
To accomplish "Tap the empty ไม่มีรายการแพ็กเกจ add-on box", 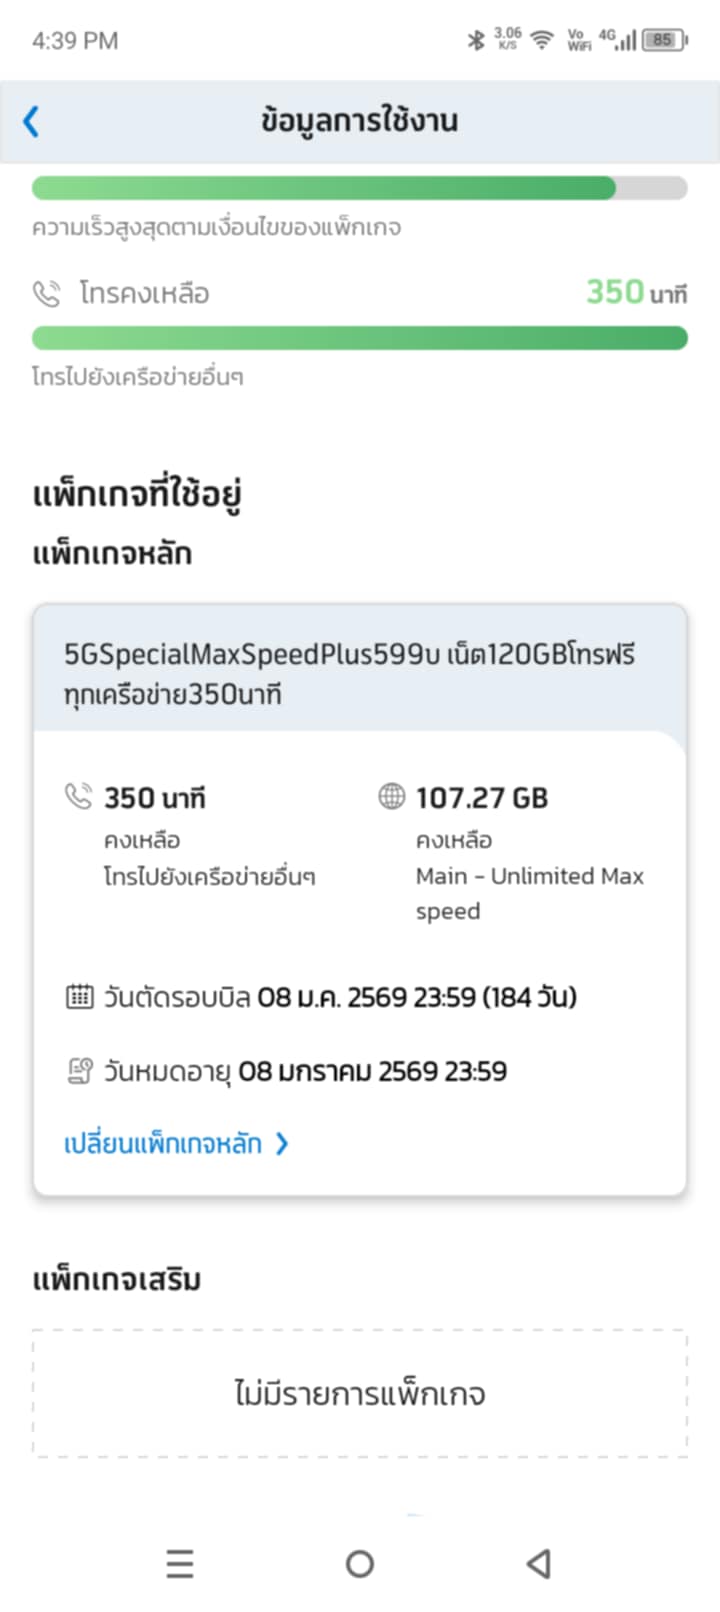I will pyautogui.click(x=360, y=1393).
